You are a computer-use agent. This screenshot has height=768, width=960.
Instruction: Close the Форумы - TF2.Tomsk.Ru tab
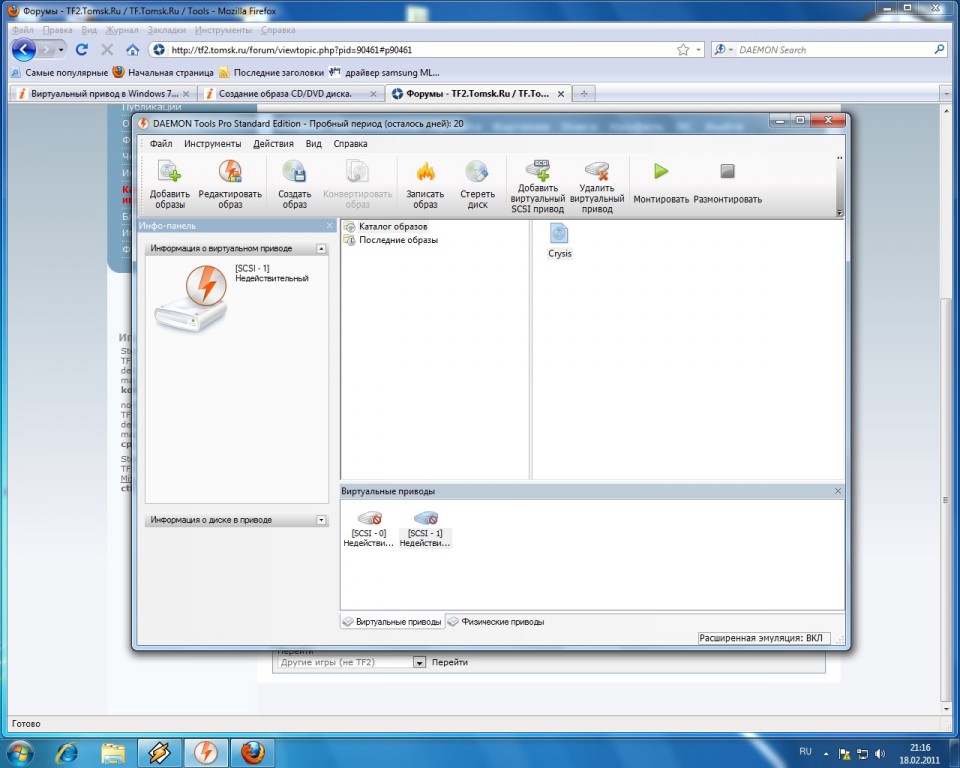tap(561, 94)
